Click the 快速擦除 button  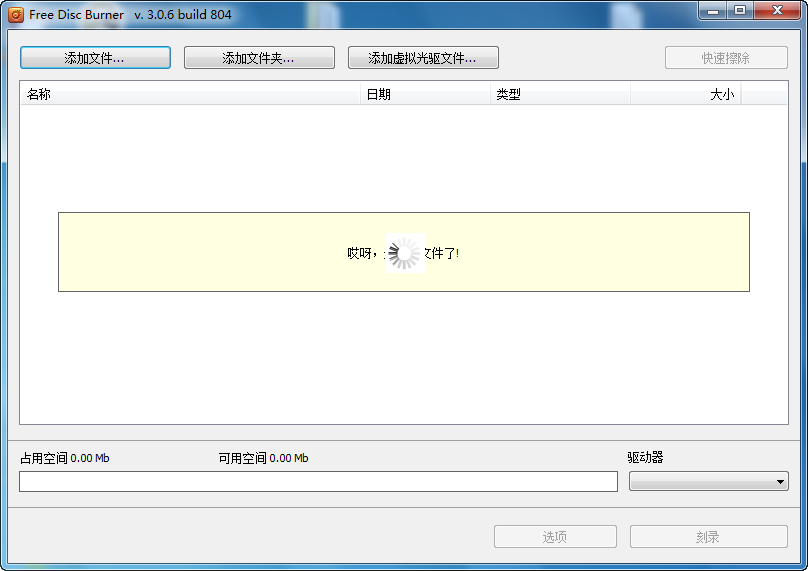(726, 58)
